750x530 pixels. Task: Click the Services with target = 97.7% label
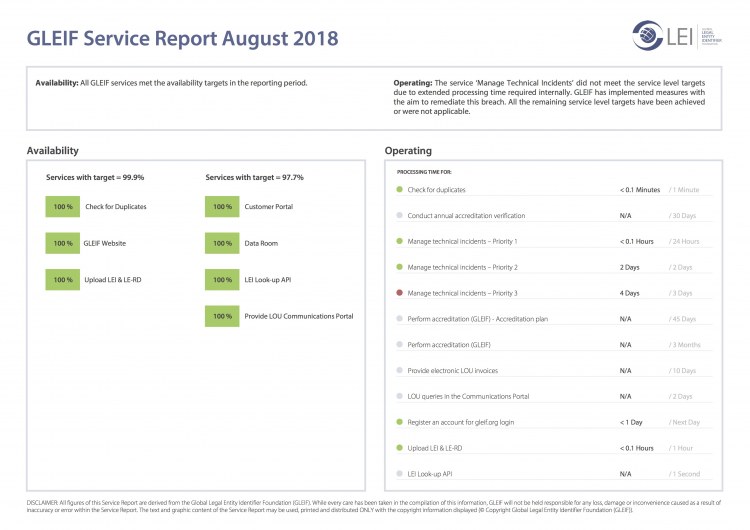(254, 177)
